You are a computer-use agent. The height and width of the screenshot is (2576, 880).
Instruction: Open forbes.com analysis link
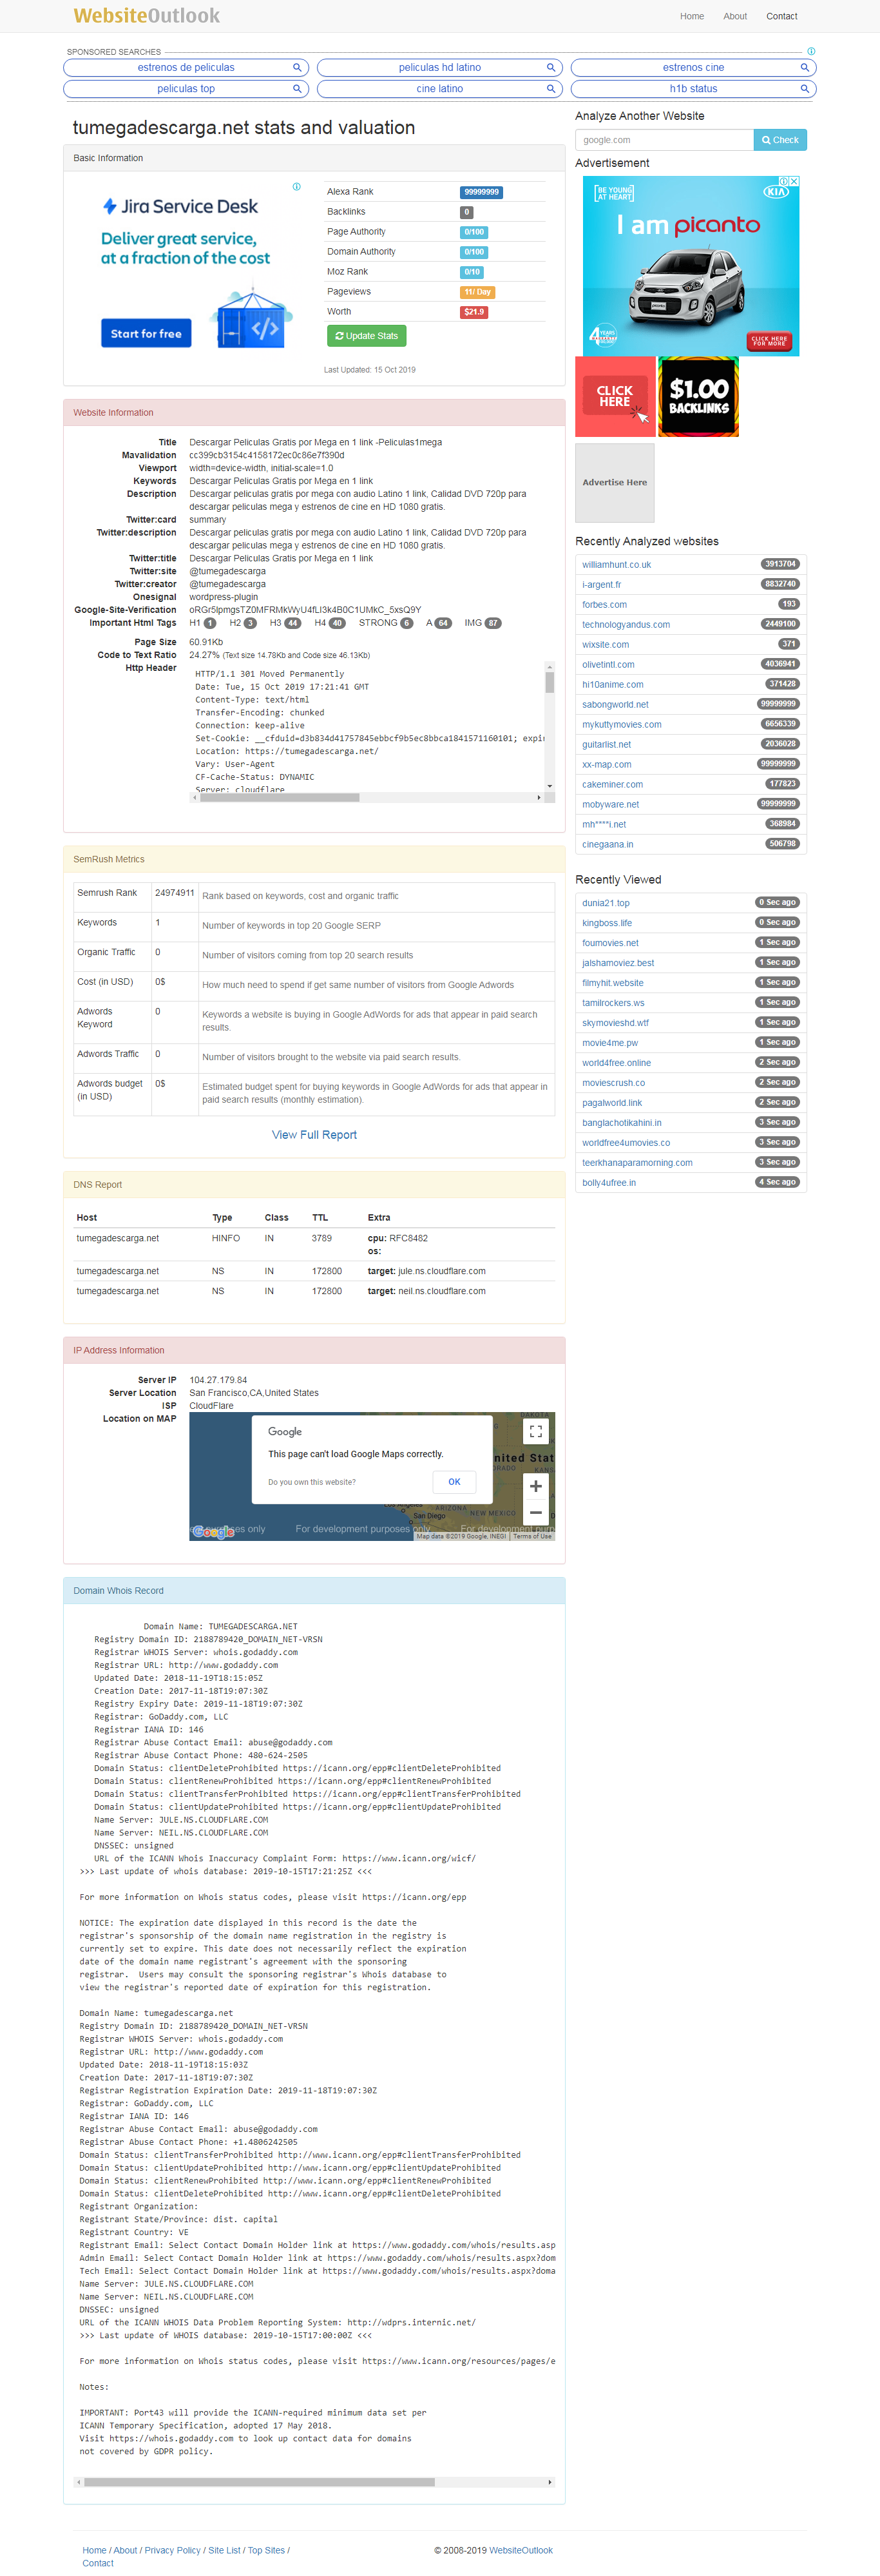click(x=604, y=605)
